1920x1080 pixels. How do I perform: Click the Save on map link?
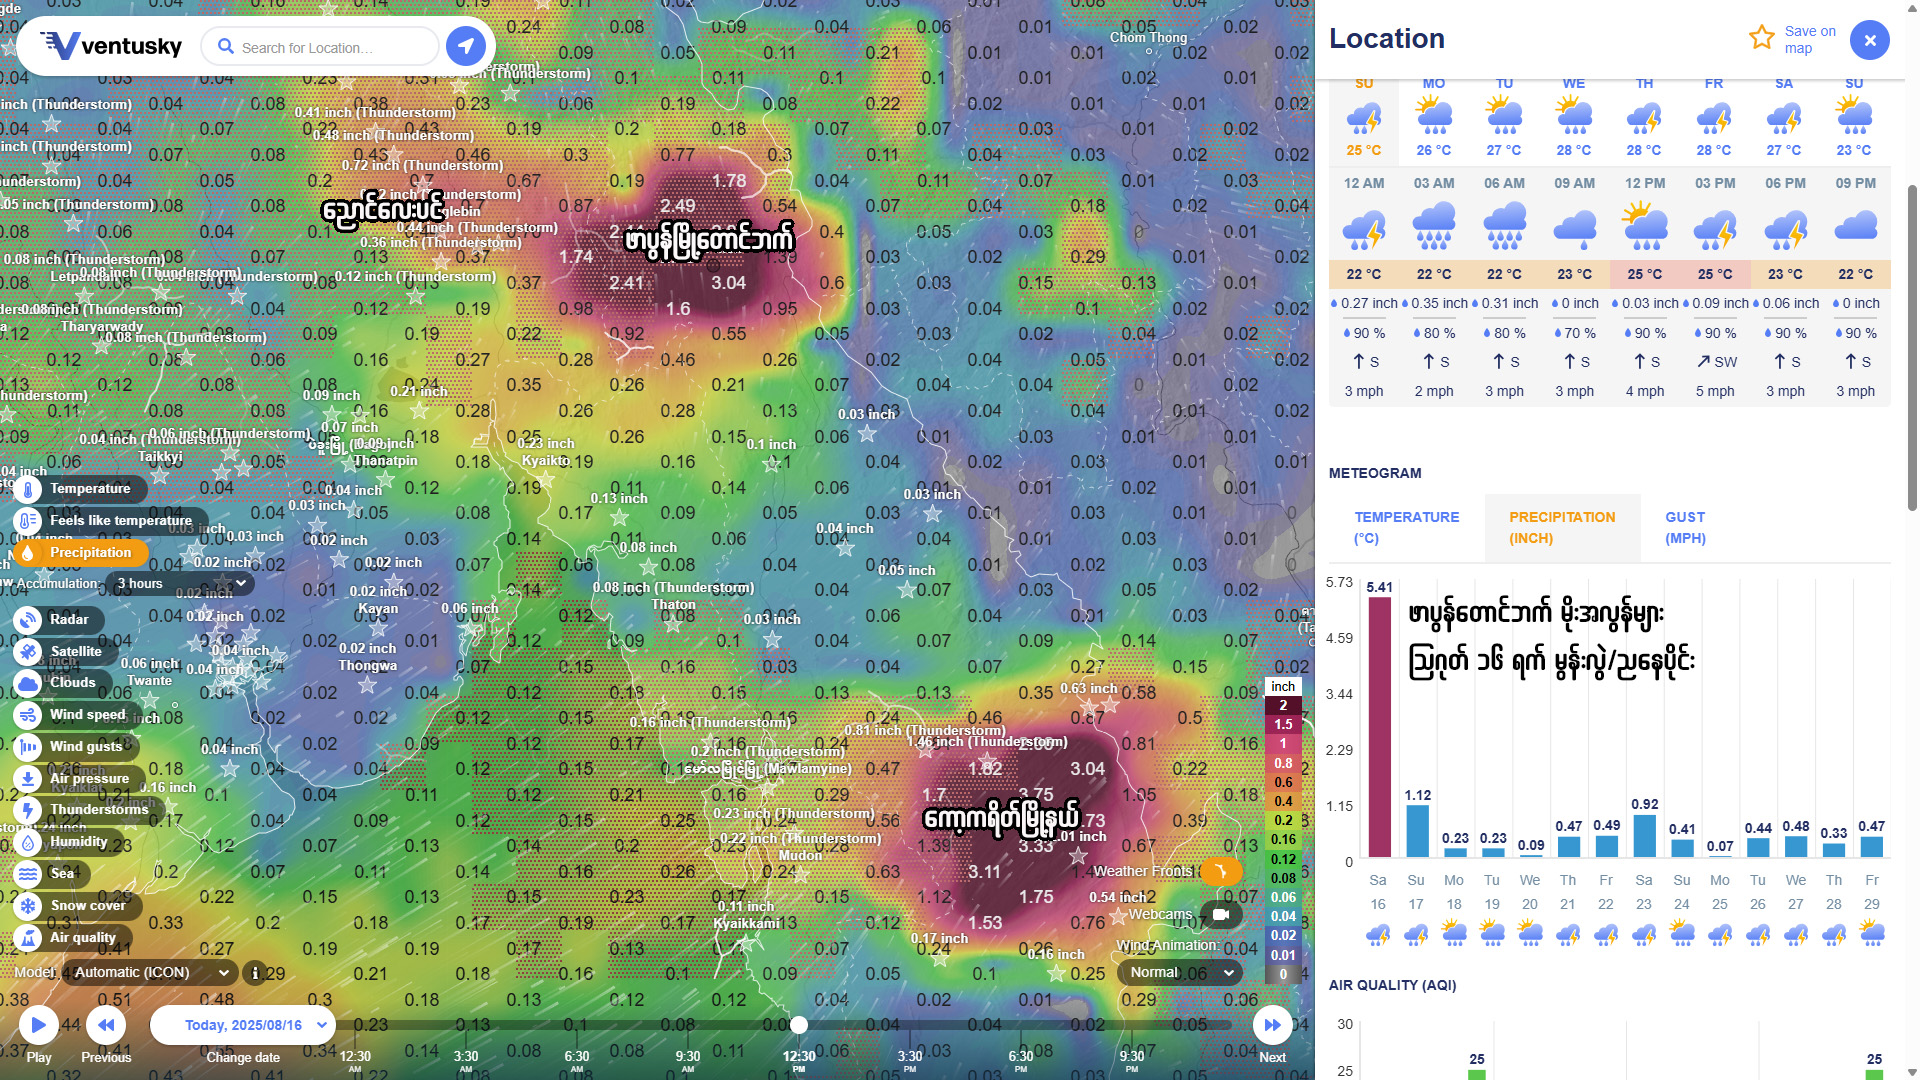pyautogui.click(x=1810, y=40)
